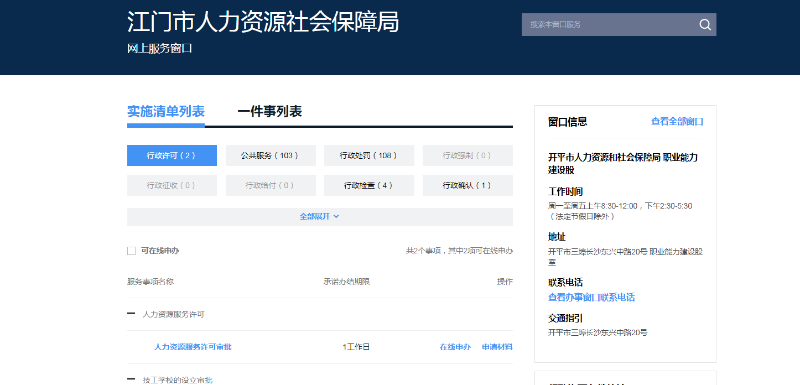Switch to 实施清单列表 tab
Screen dimensions: 800x385
[166, 111]
